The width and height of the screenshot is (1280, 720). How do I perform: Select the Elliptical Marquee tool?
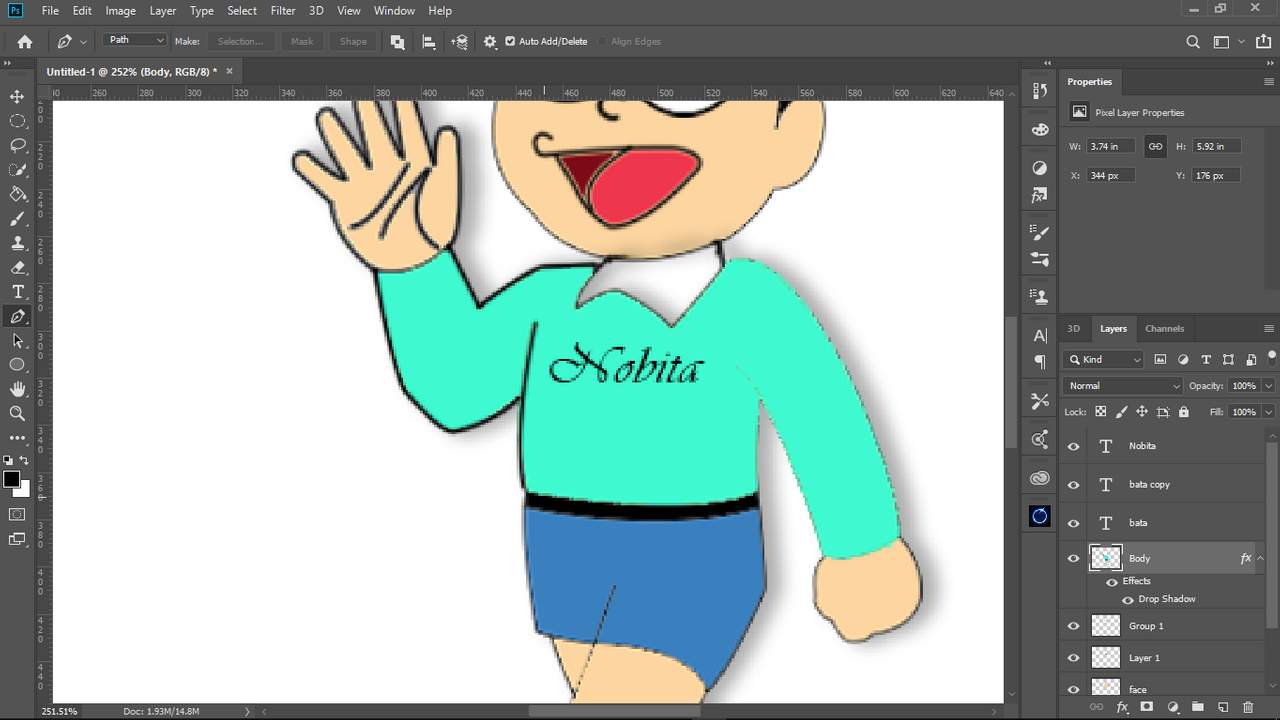tap(17, 121)
